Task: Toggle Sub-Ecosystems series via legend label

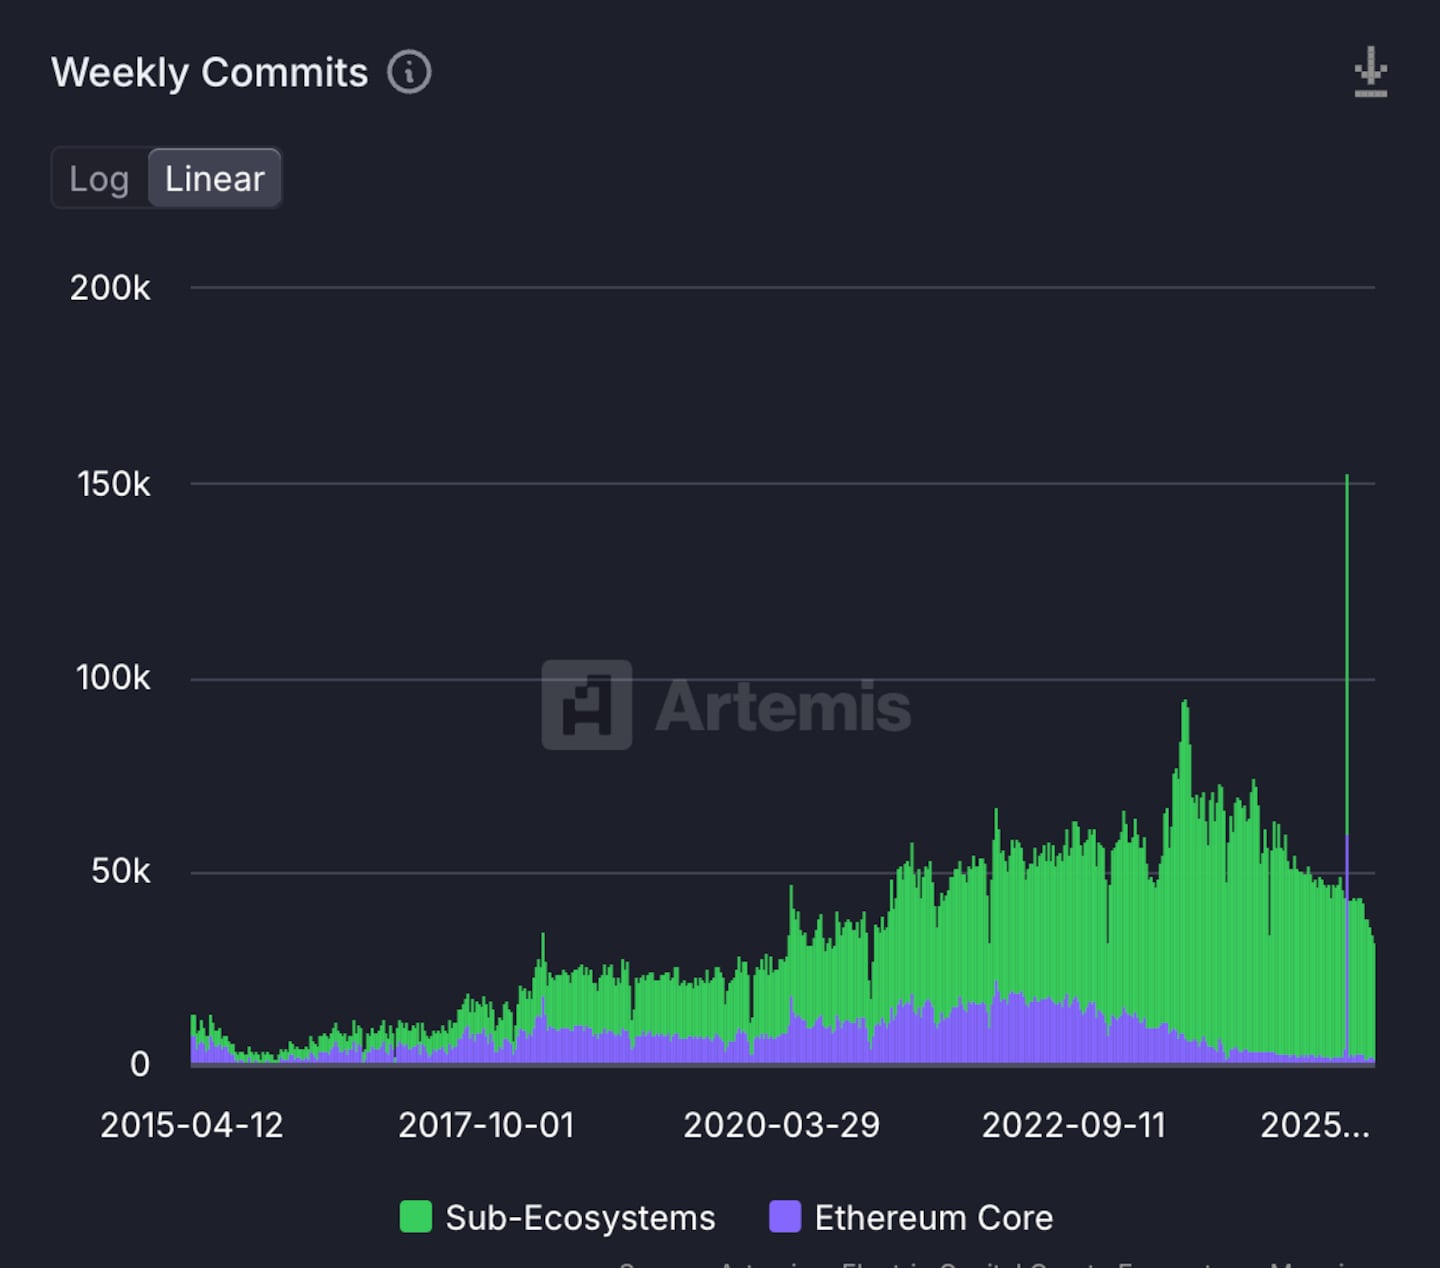Action: click(x=580, y=1217)
